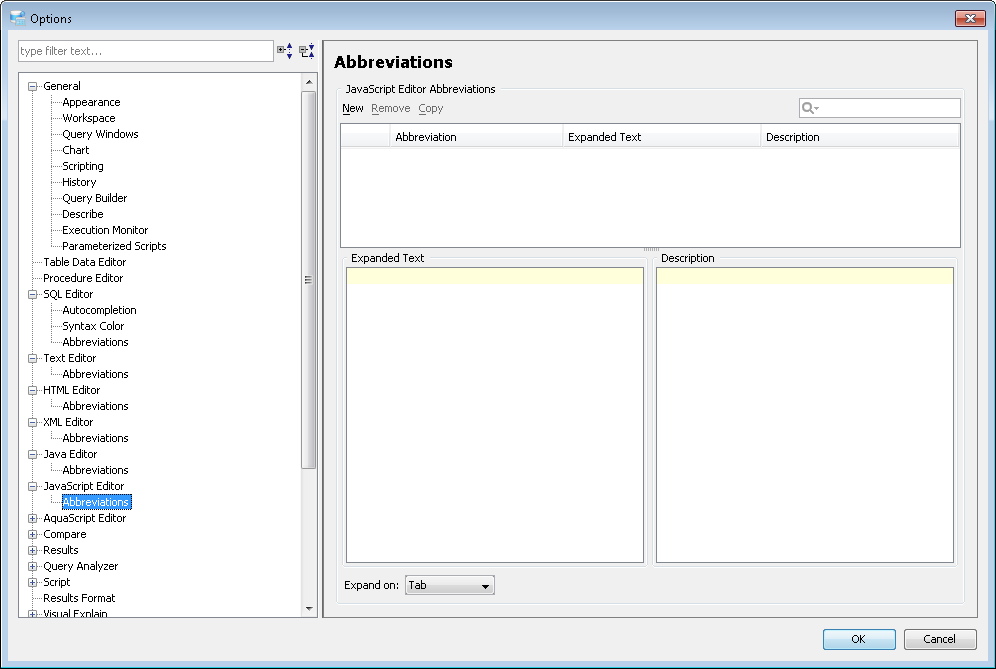Click the Remove abbreviation link
The width and height of the screenshot is (996, 669).
point(391,109)
